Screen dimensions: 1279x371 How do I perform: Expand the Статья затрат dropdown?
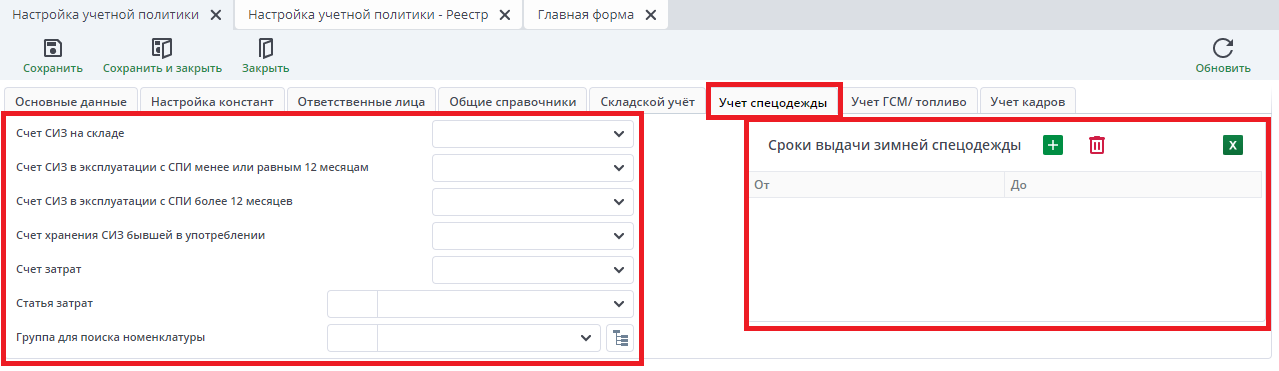[617, 304]
